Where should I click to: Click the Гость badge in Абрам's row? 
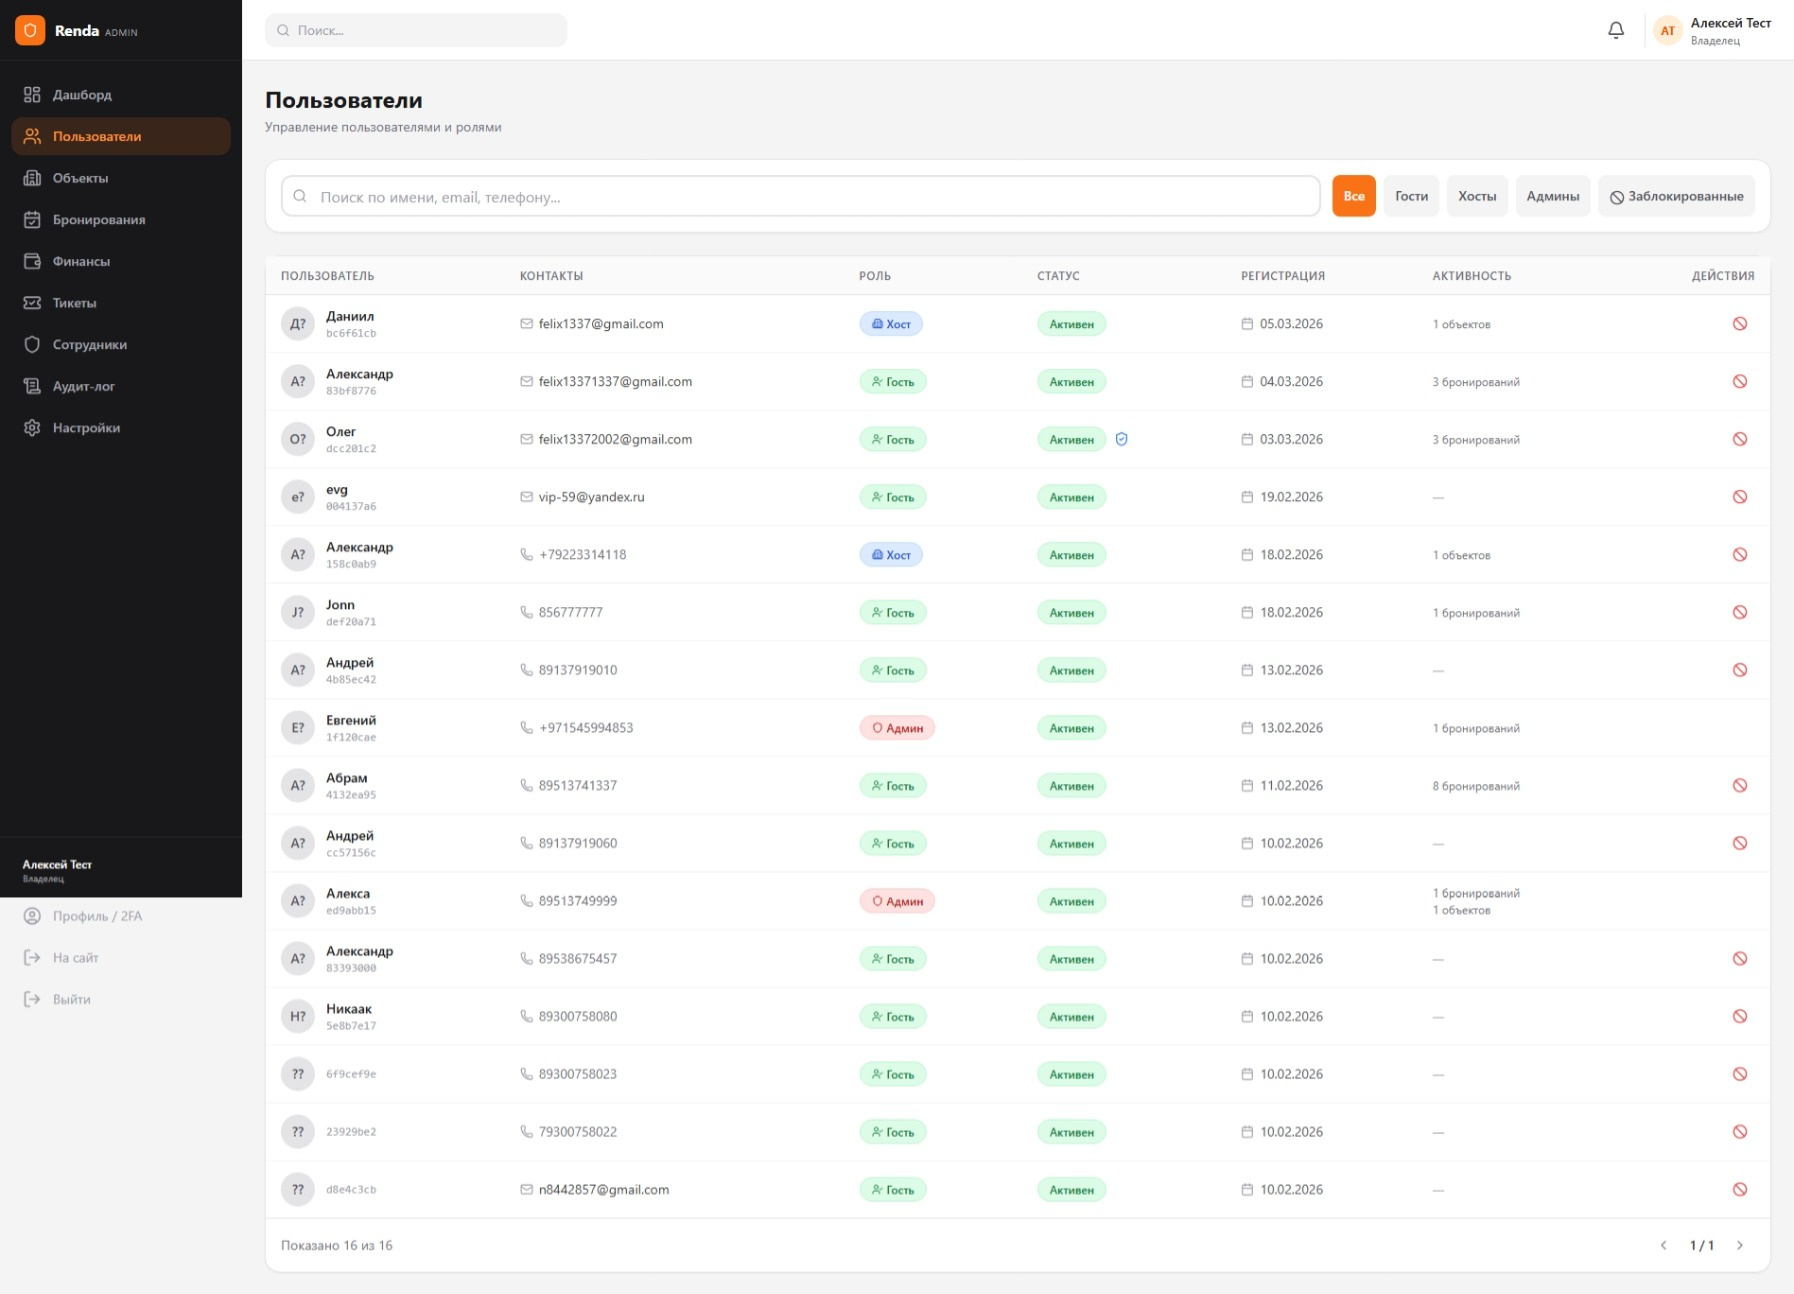pyautogui.click(x=893, y=786)
